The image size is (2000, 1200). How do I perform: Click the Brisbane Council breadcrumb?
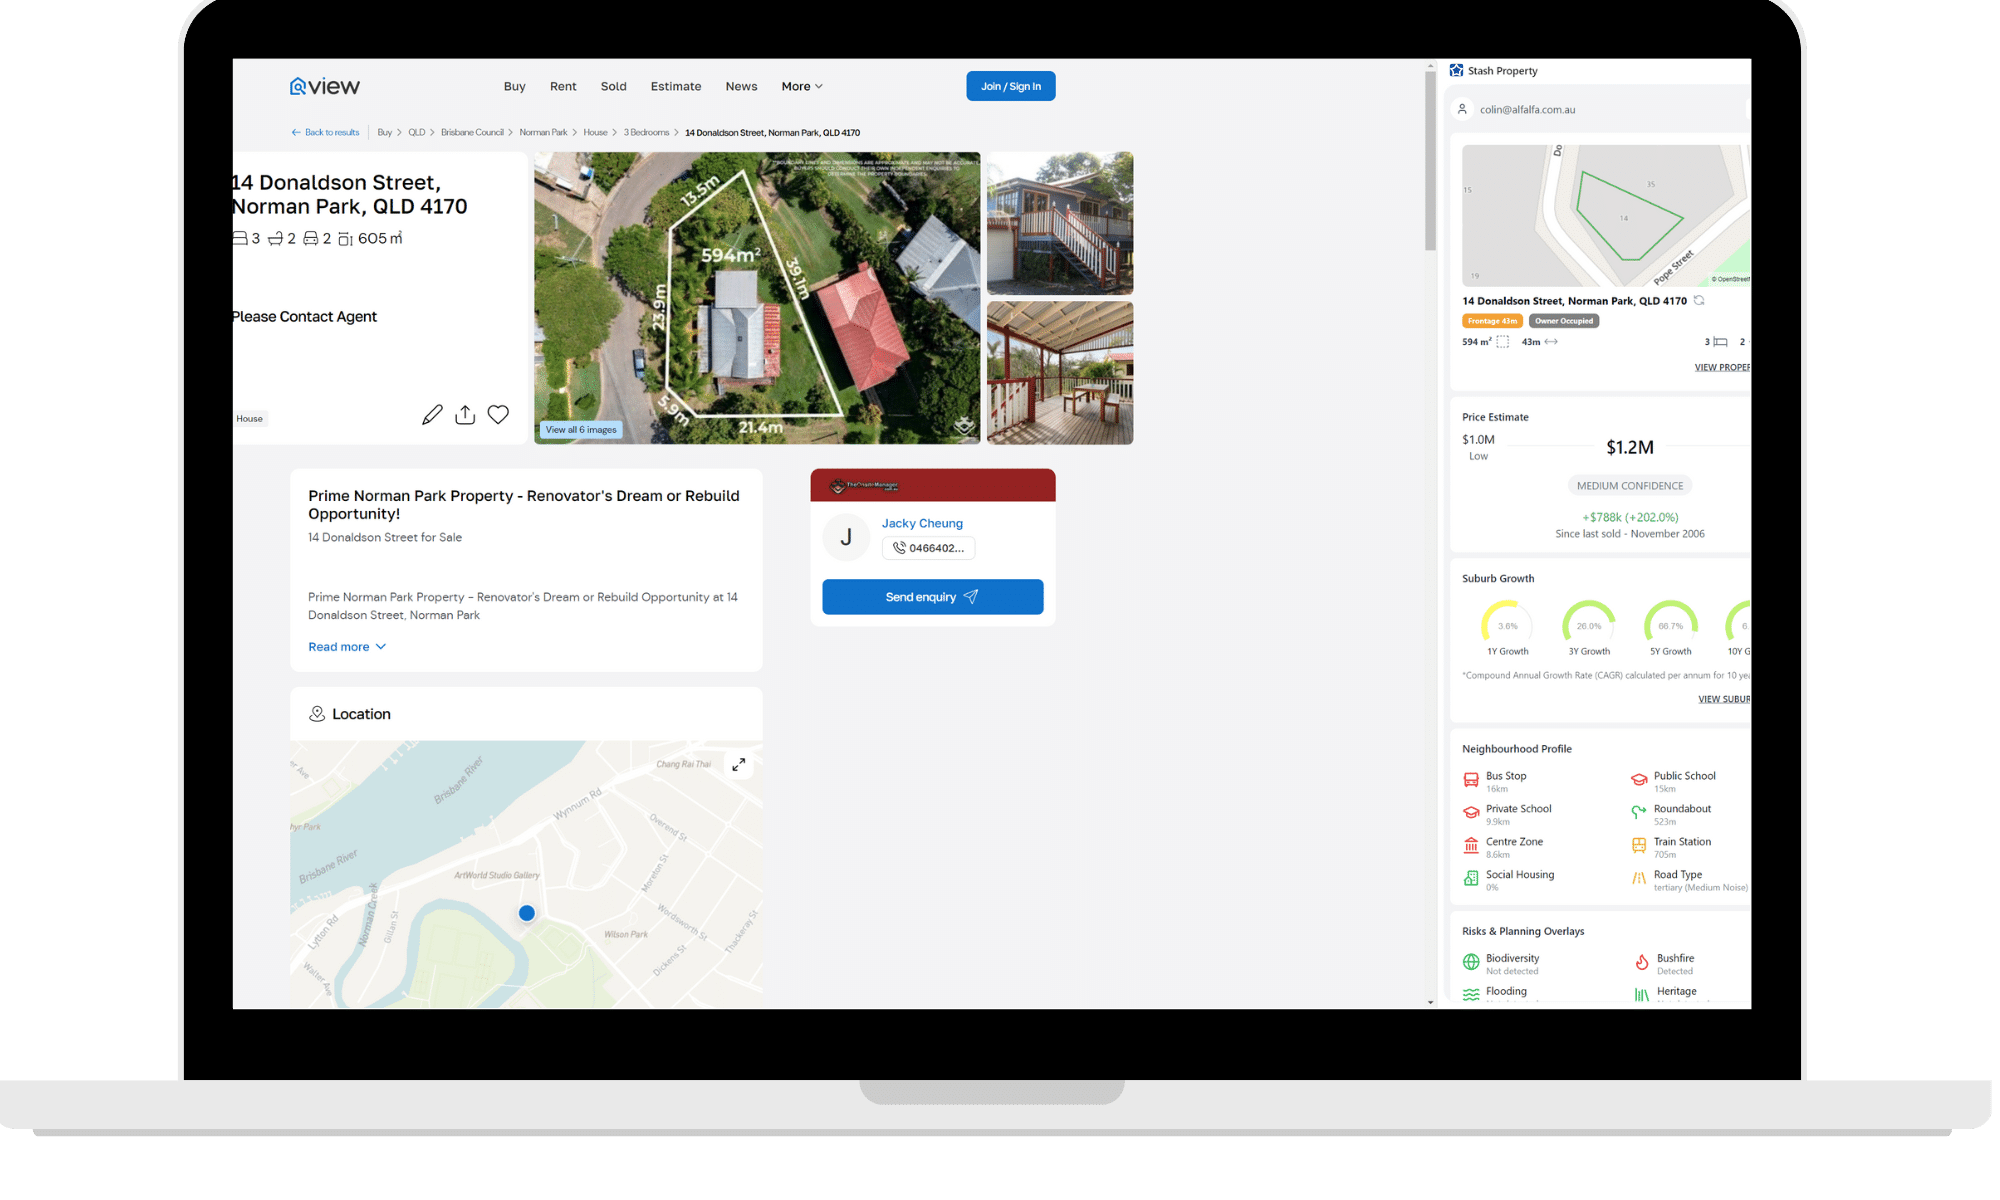coord(472,132)
